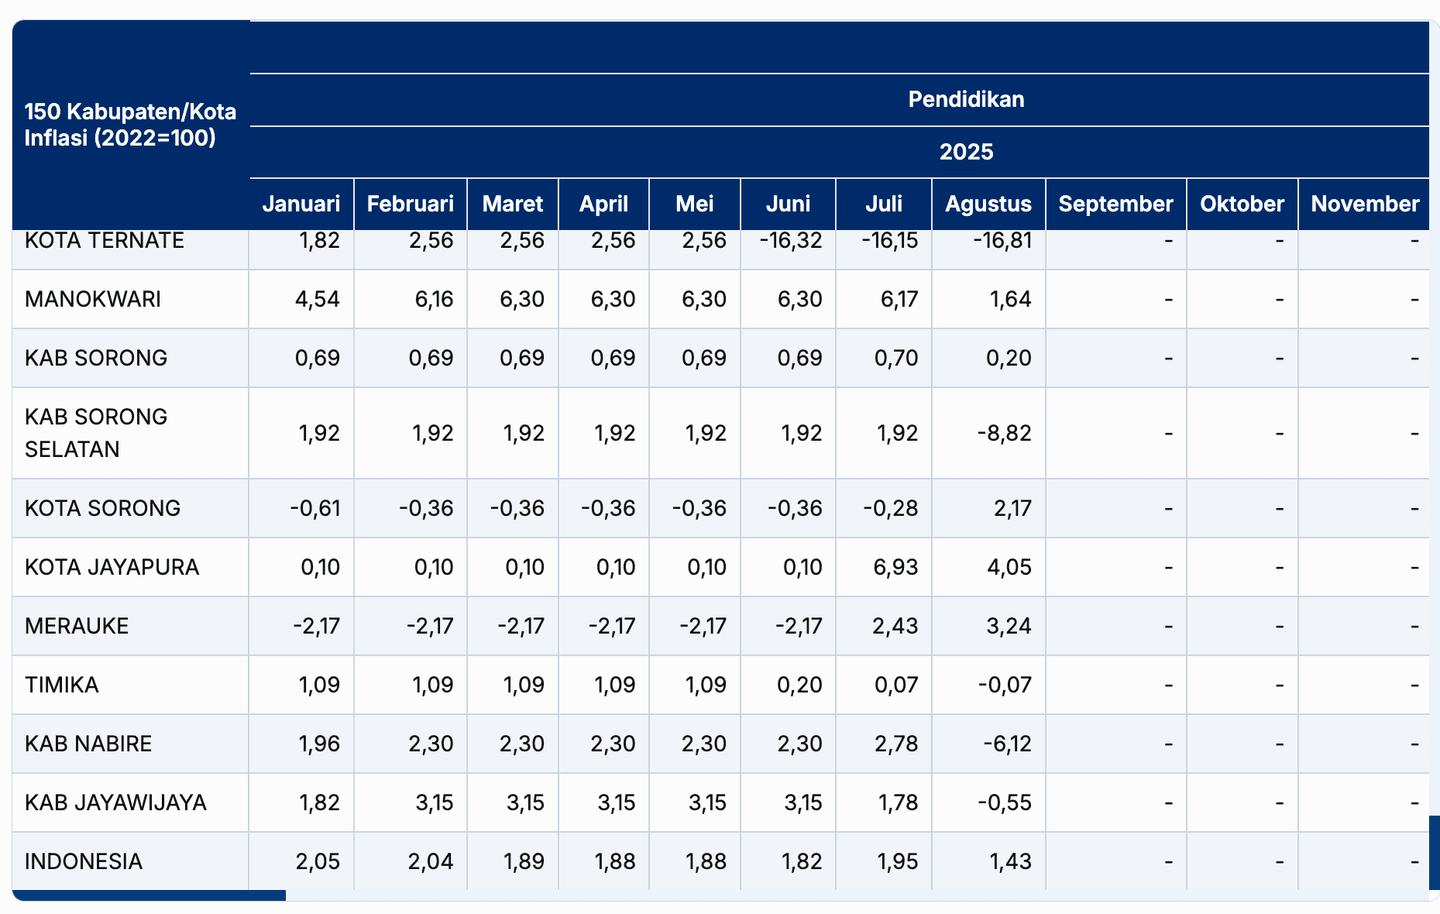Viewport: 1440px width, 914px height.
Task: Click the Pendidikan group header
Action: pyautogui.click(x=965, y=99)
